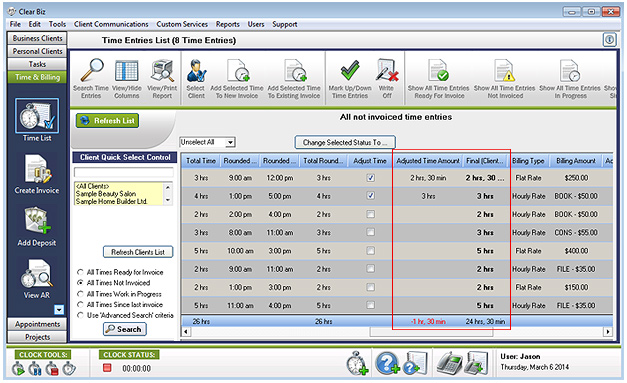The height and width of the screenshot is (383, 627).
Task: Click the telephone icon in status bar
Action: click(449, 363)
